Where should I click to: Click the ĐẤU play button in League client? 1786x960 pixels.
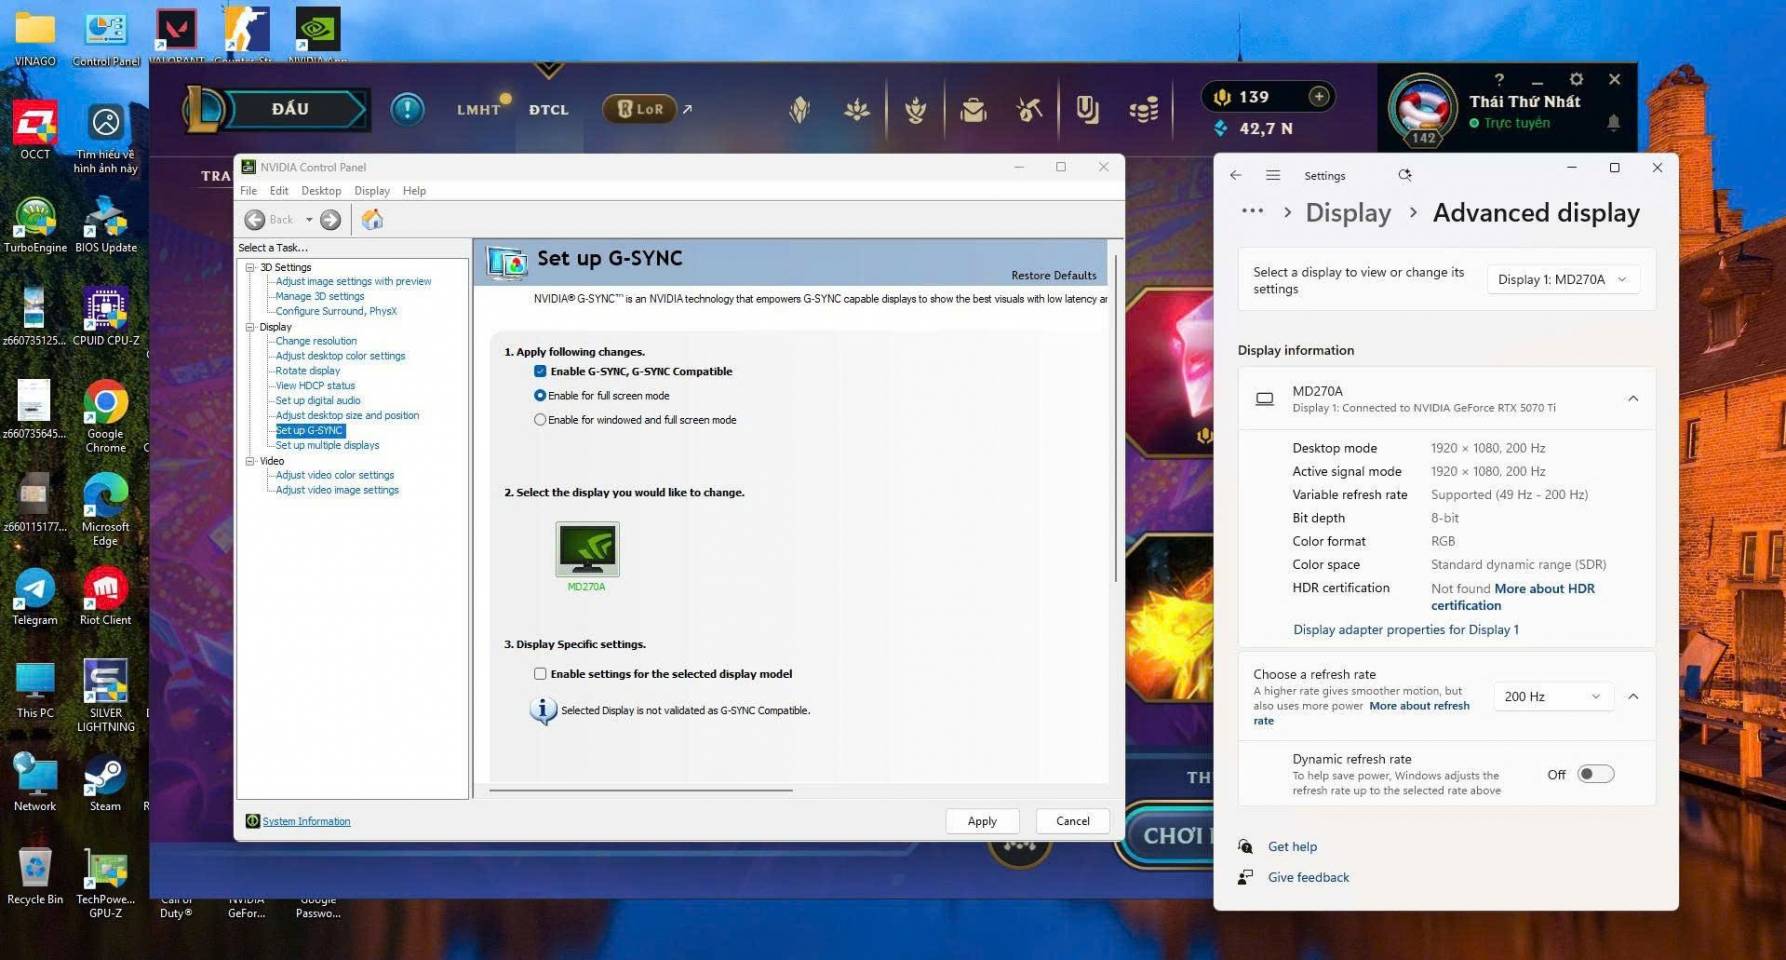point(290,109)
